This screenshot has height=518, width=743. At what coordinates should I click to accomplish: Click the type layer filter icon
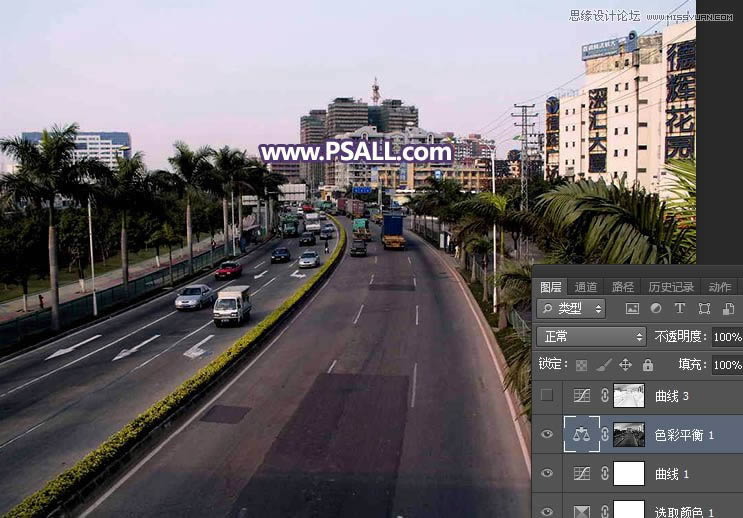coord(680,309)
